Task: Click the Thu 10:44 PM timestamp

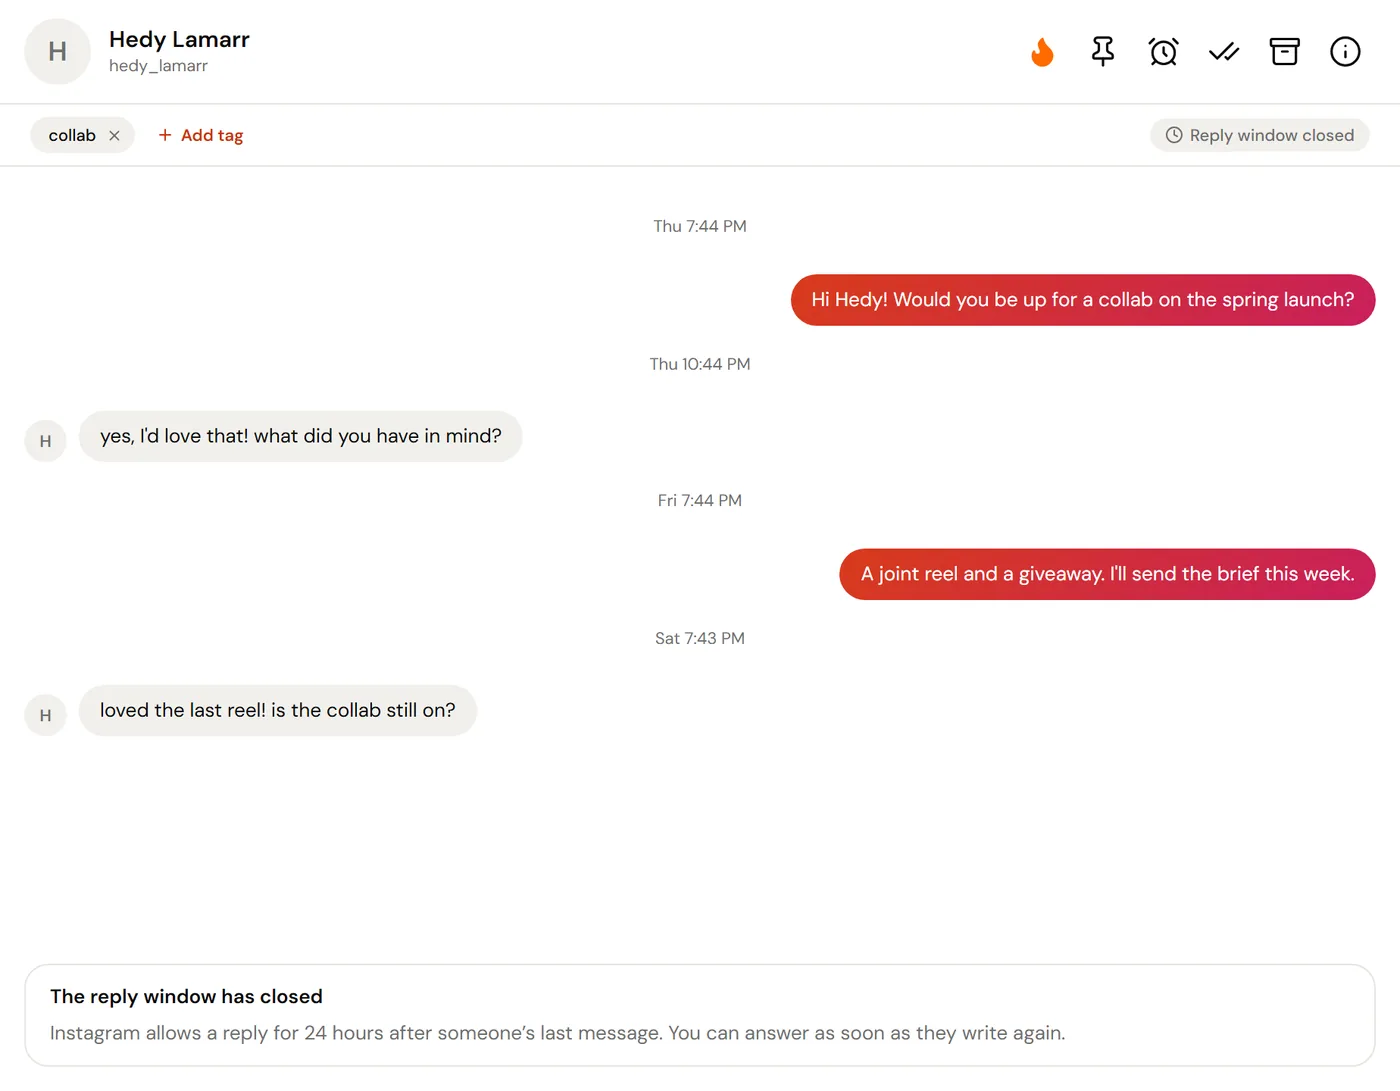Action: 700,364
